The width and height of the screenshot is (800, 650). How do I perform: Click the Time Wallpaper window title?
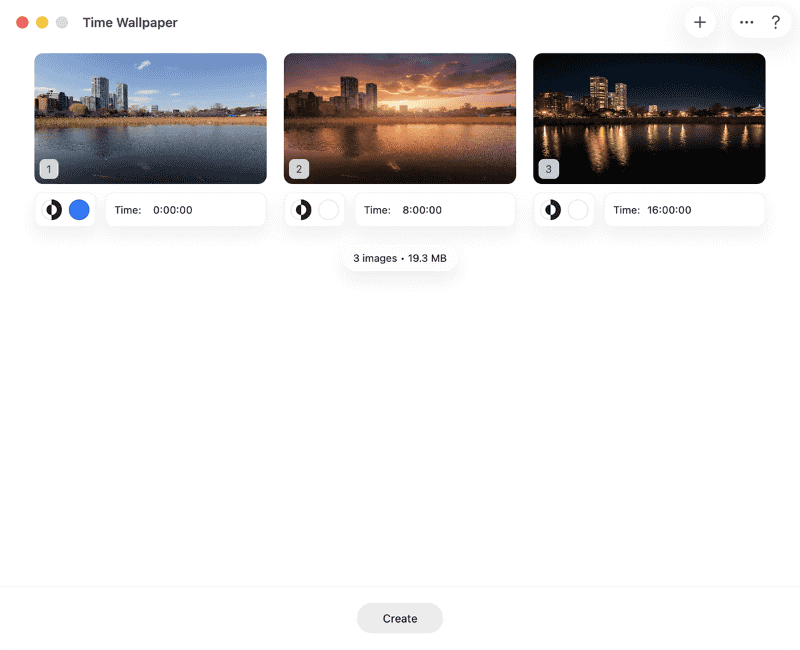[x=130, y=22]
